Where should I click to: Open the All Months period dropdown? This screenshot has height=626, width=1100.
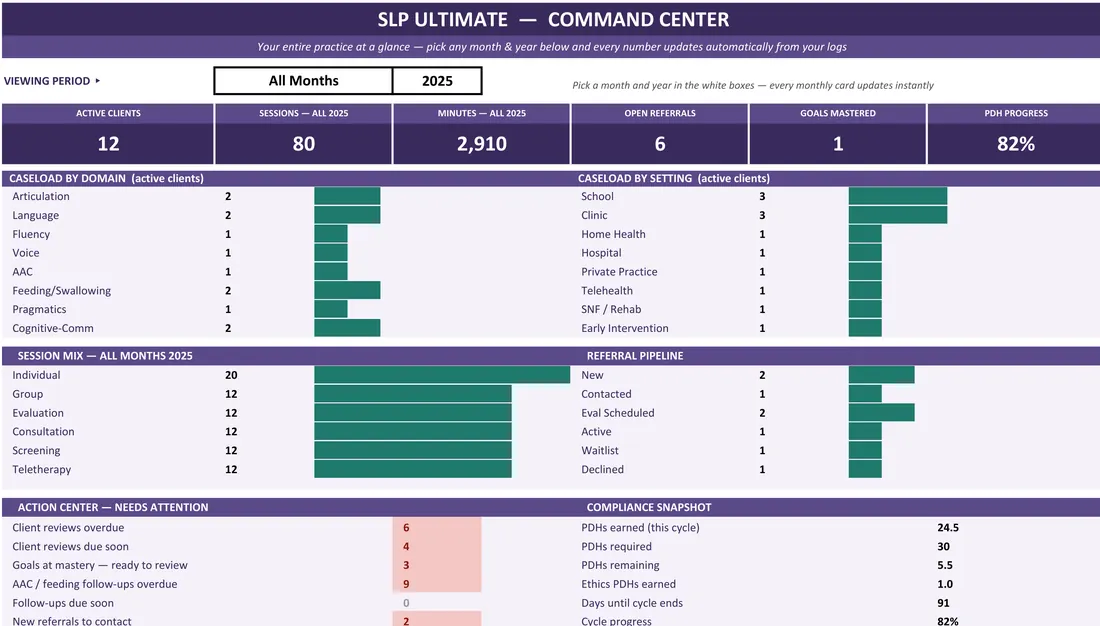303,81
